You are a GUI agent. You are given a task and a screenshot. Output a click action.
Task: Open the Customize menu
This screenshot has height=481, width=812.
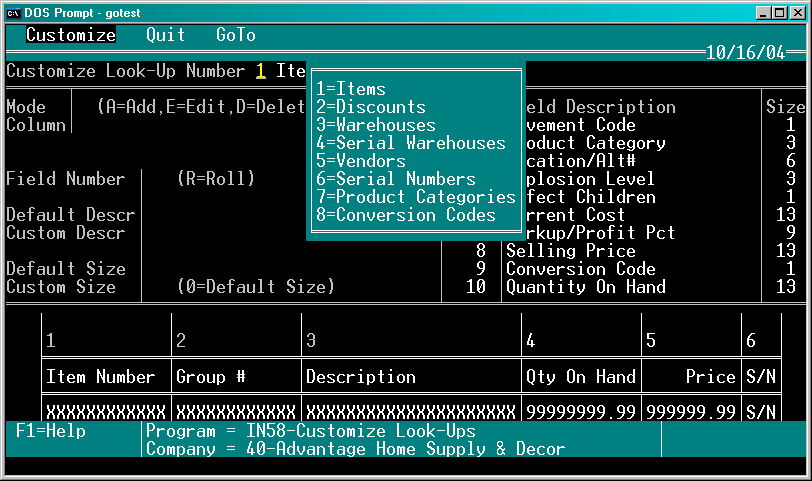click(x=71, y=35)
